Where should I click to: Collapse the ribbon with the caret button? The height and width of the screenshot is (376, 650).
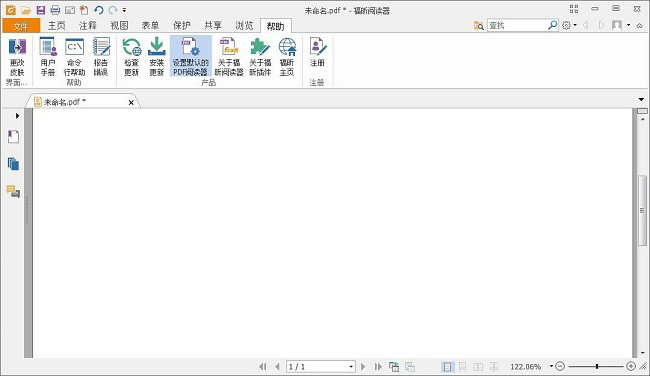click(639, 26)
